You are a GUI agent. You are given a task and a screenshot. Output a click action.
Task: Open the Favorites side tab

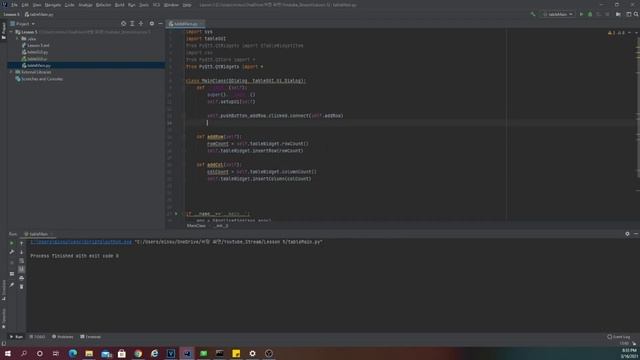point(4,318)
